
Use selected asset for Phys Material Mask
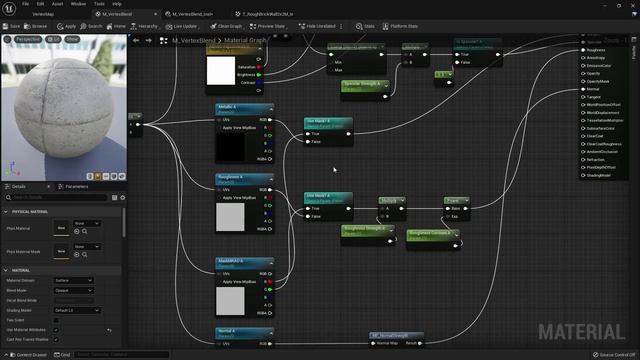tap(77, 255)
